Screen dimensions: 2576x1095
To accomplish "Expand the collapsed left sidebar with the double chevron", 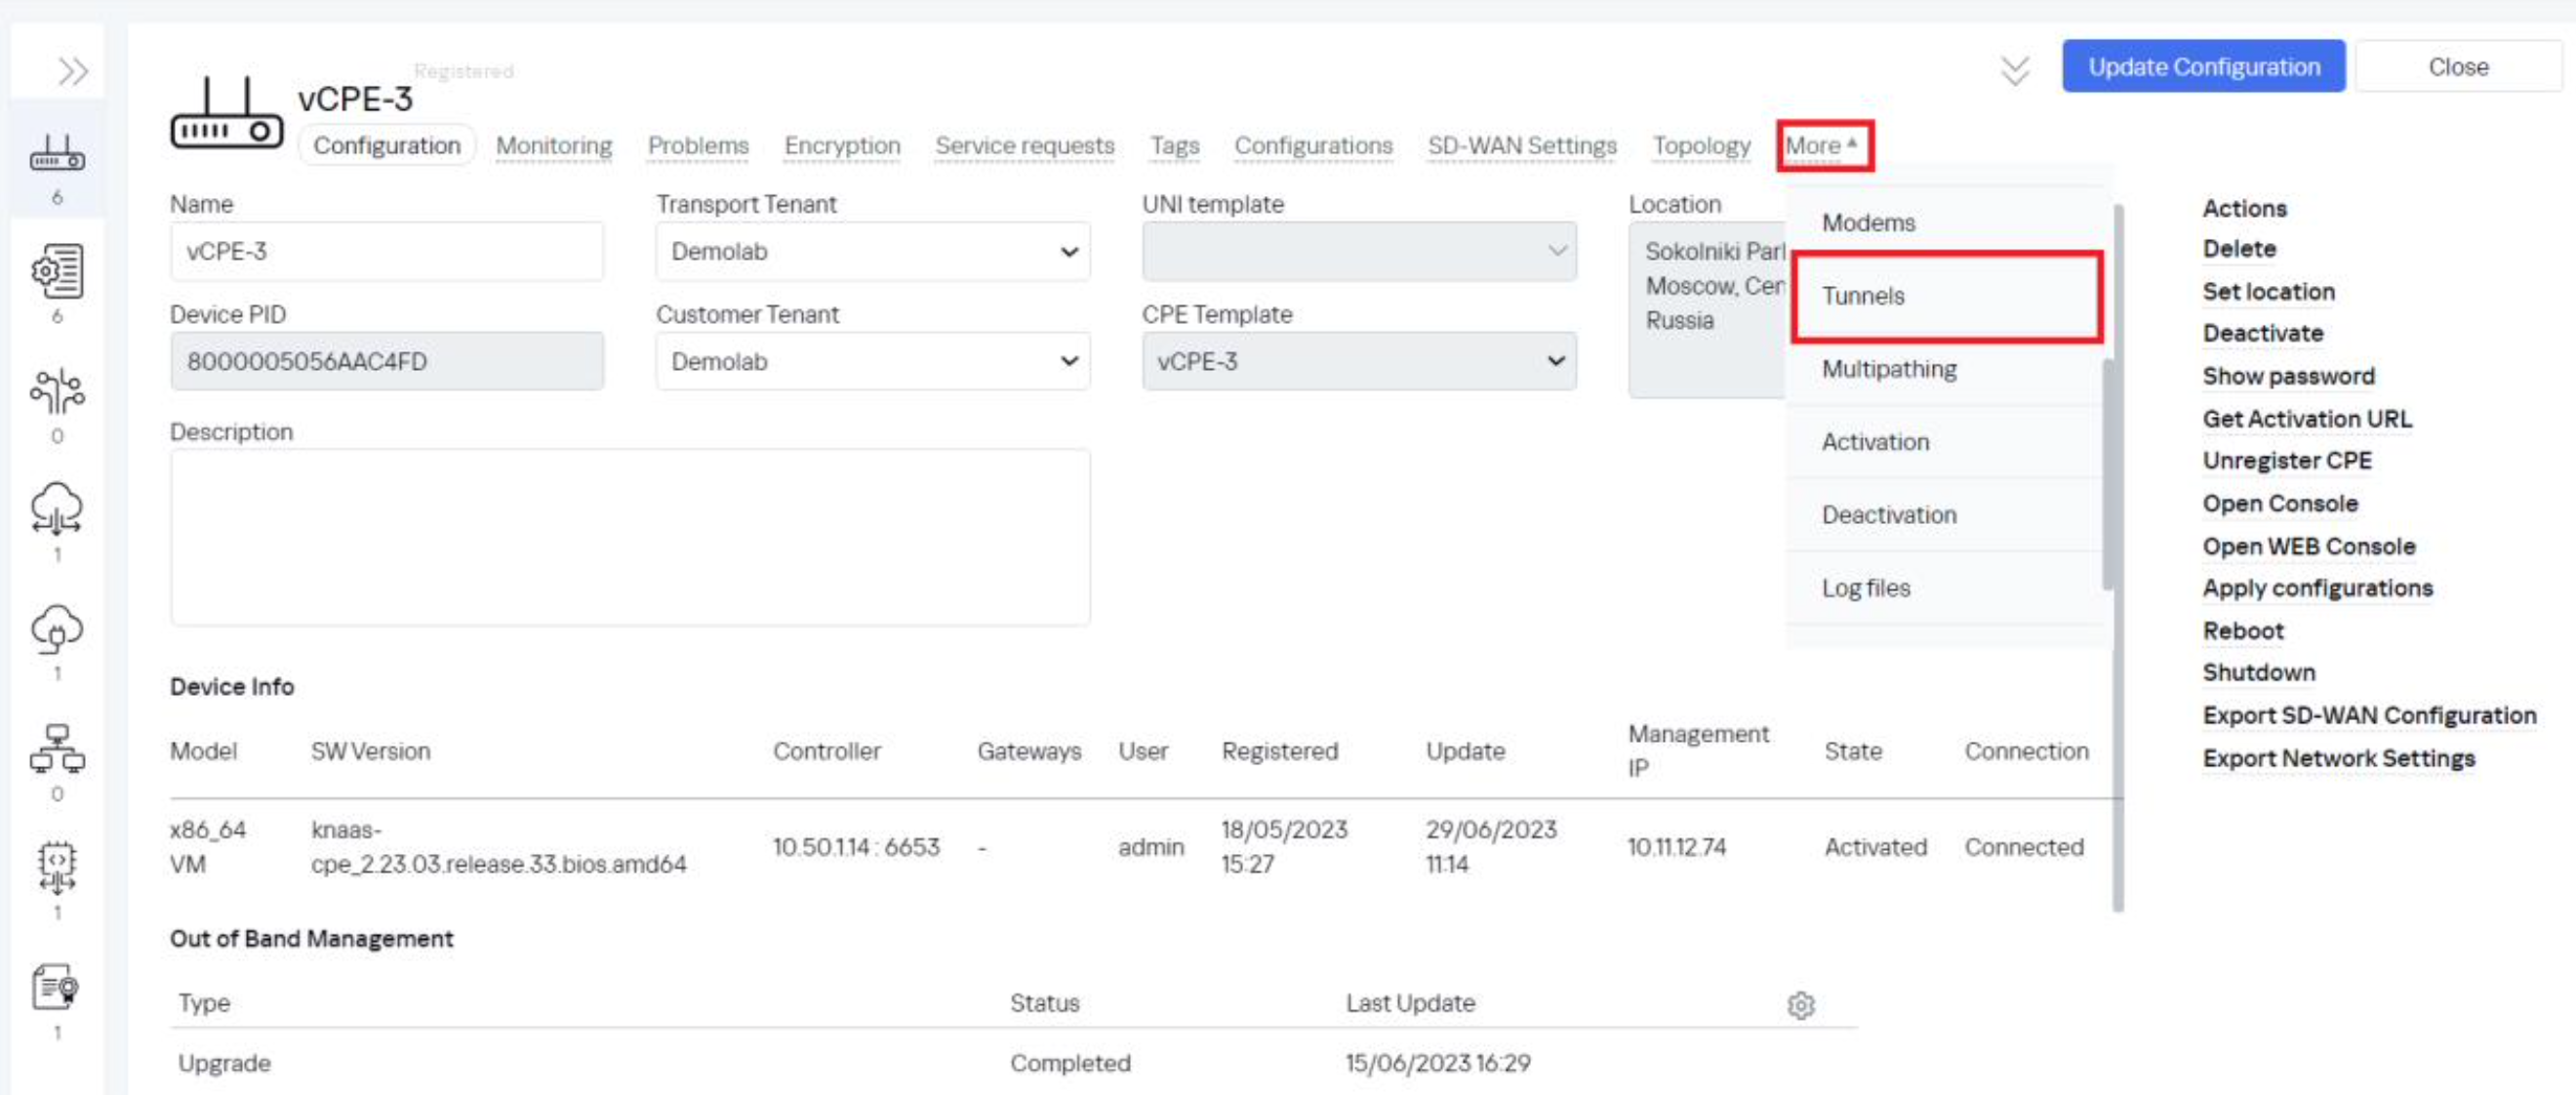I will (72, 71).
